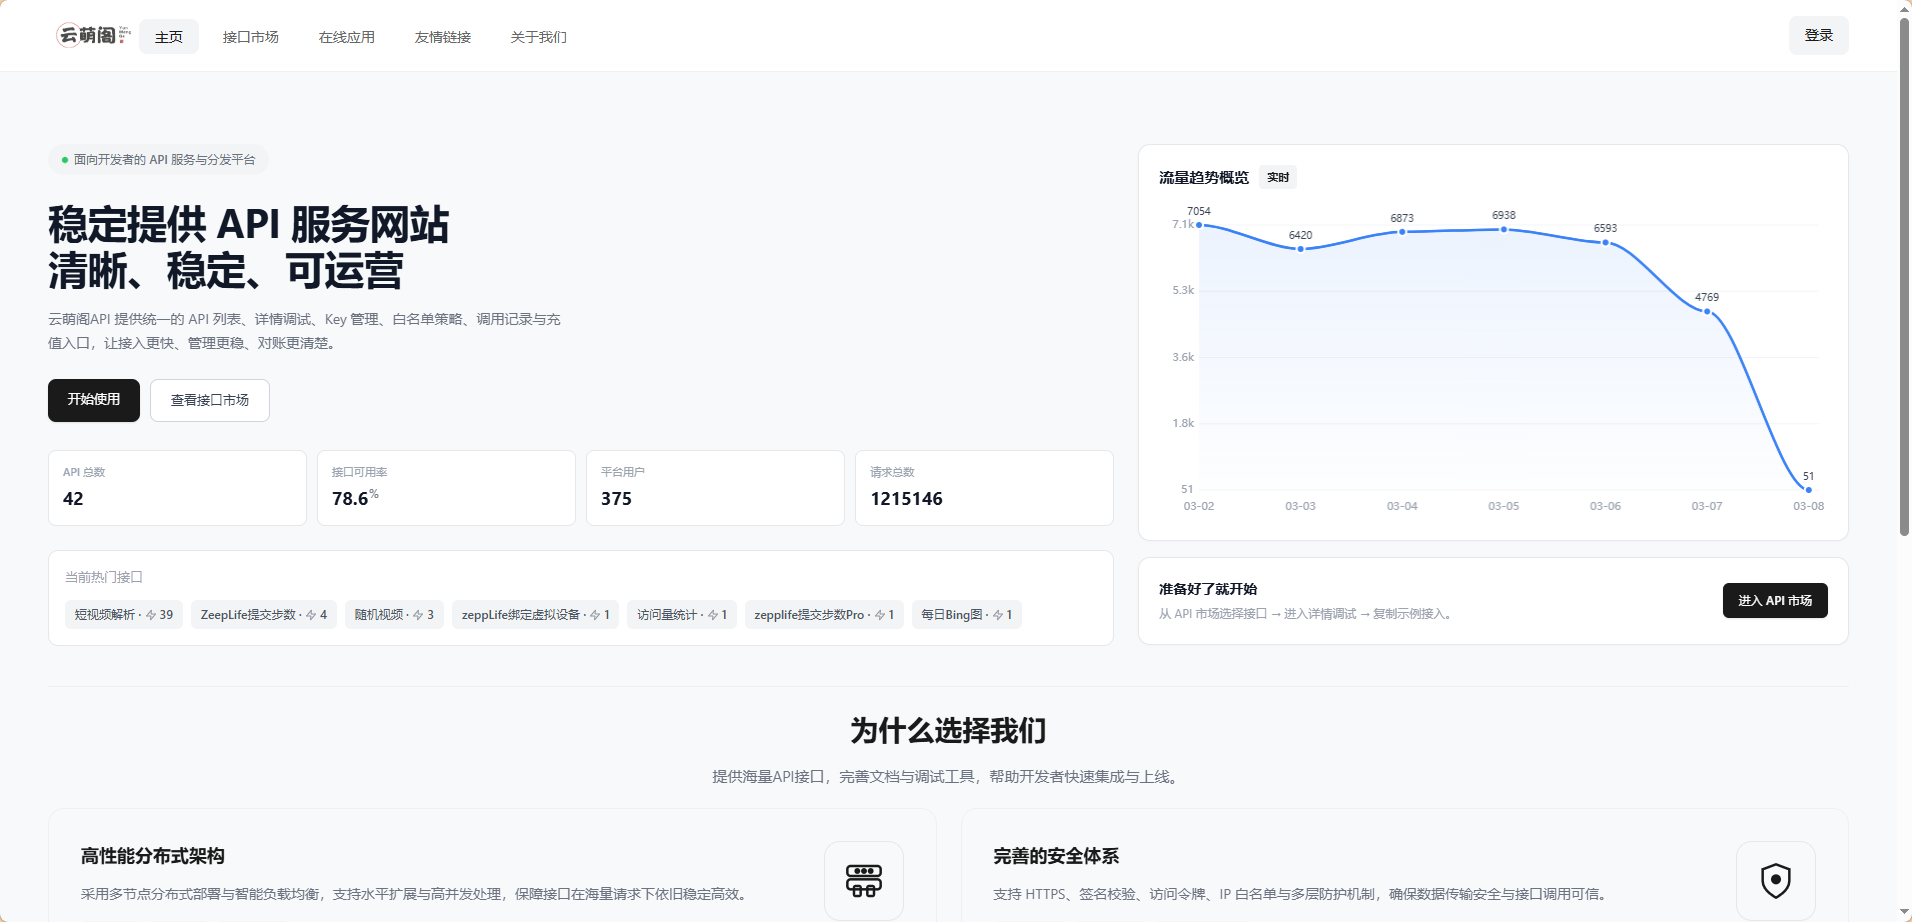This screenshot has width=1912, height=922.
Task: Select the 每日Bing图 tag
Action: 967,615
